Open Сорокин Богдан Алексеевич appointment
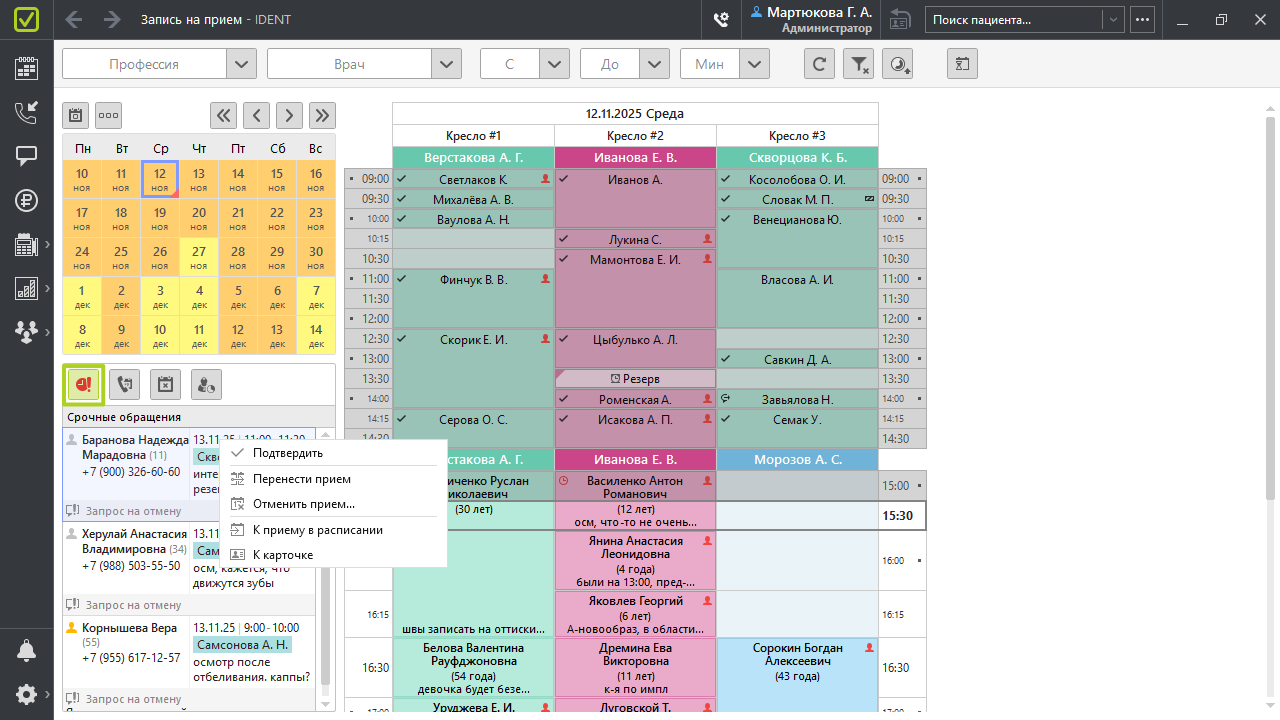1280x720 pixels. (797, 662)
